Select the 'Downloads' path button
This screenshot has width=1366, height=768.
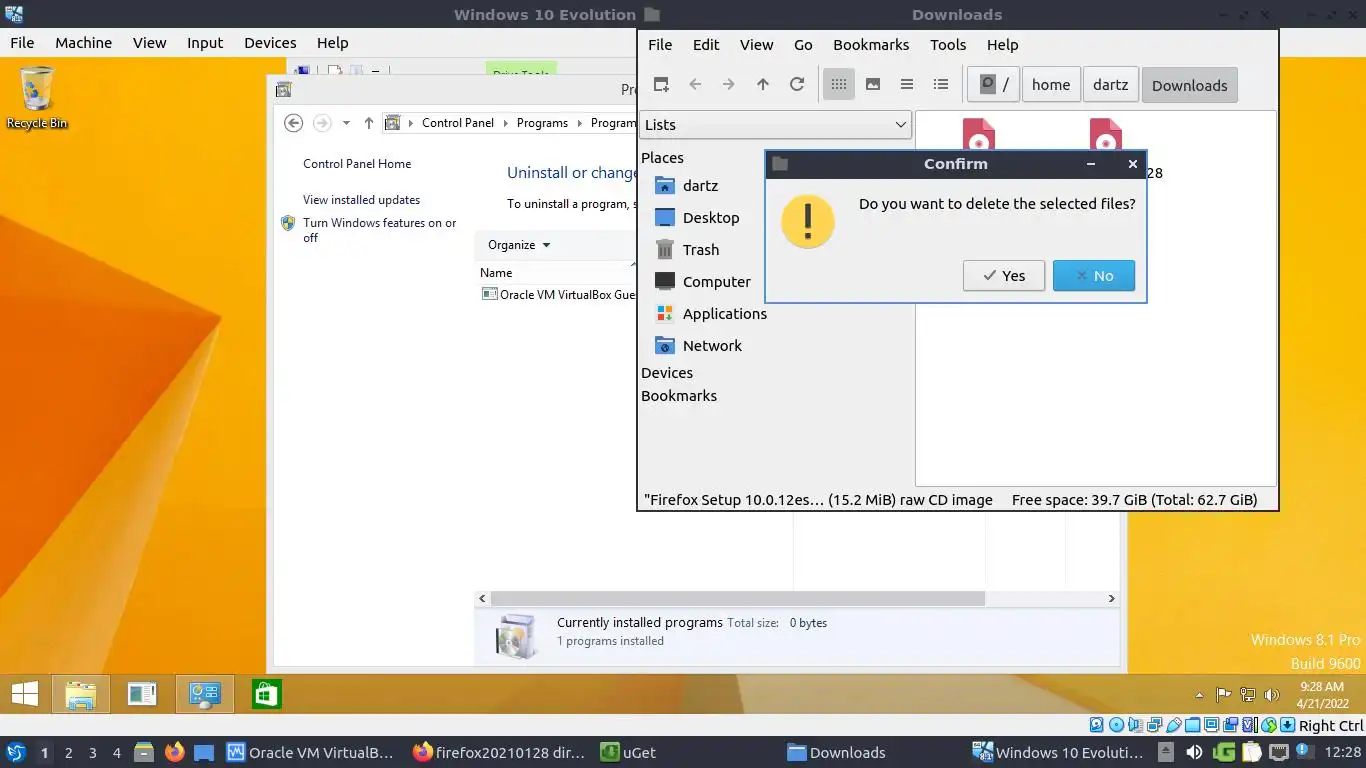(1189, 85)
